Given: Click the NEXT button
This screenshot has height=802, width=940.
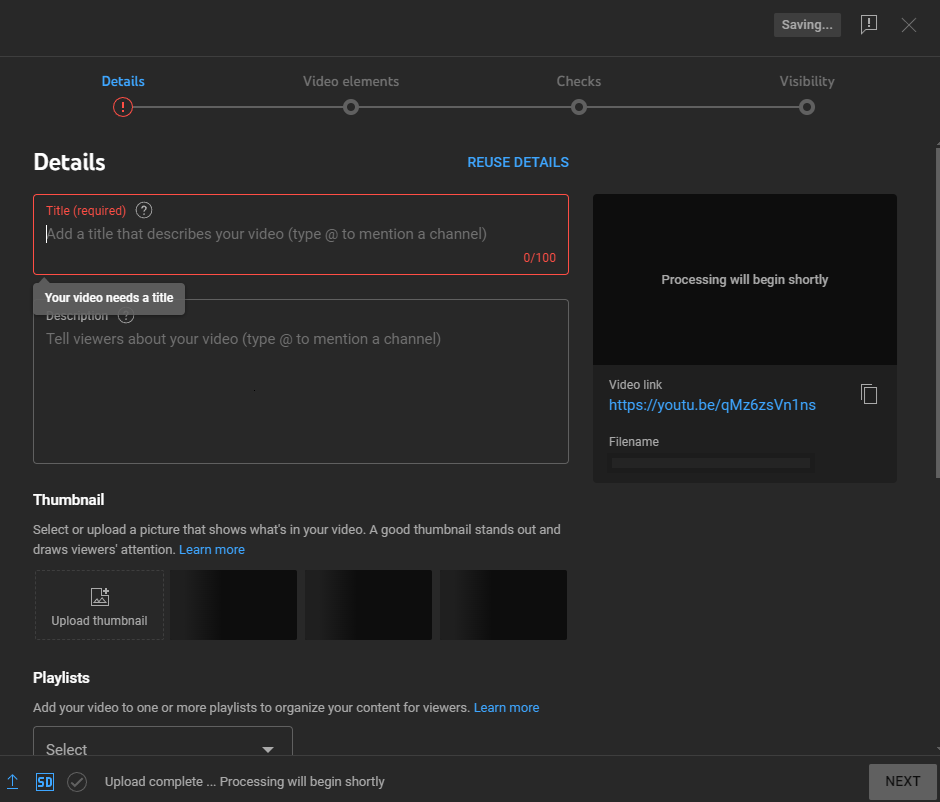Looking at the screenshot, I should point(902,782).
